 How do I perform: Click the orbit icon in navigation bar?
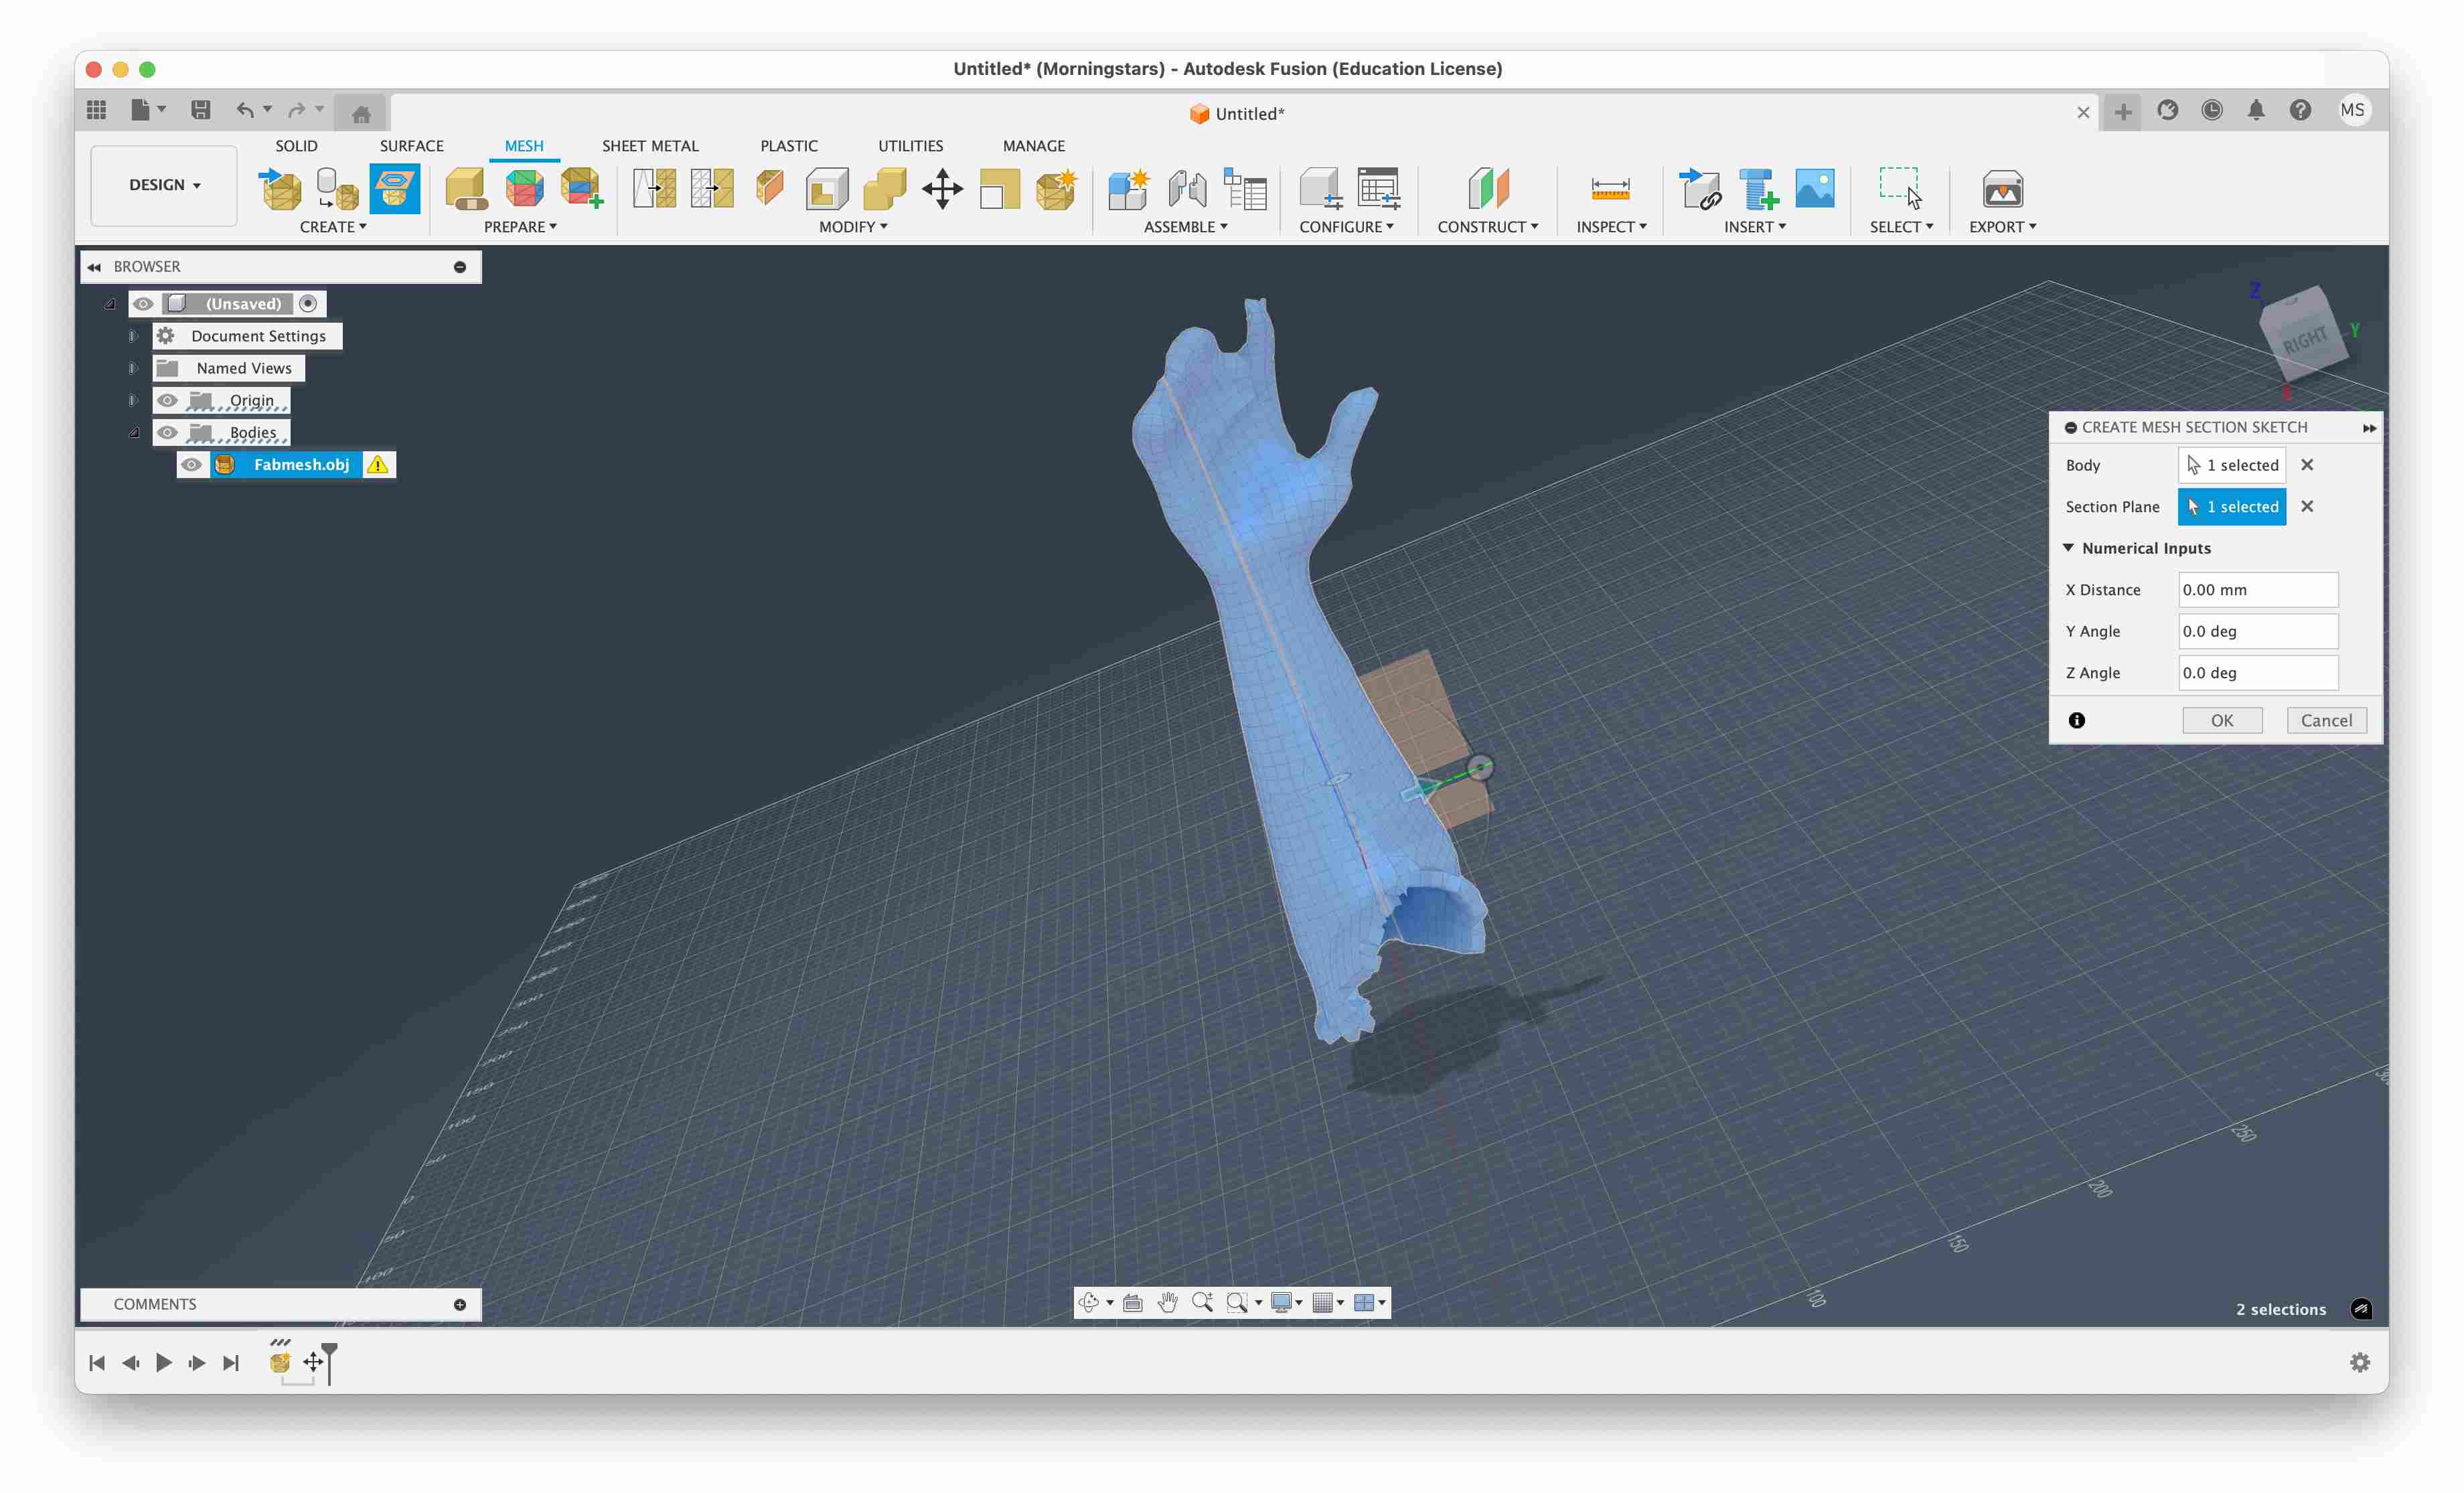(1089, 1302)
